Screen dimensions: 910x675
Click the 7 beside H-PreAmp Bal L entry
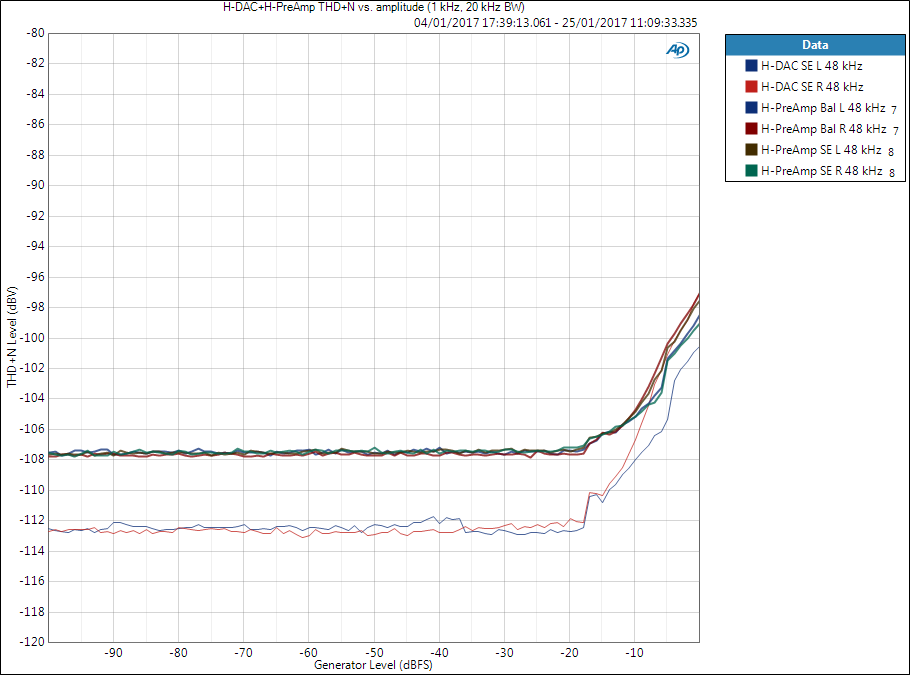coord(894,110)
